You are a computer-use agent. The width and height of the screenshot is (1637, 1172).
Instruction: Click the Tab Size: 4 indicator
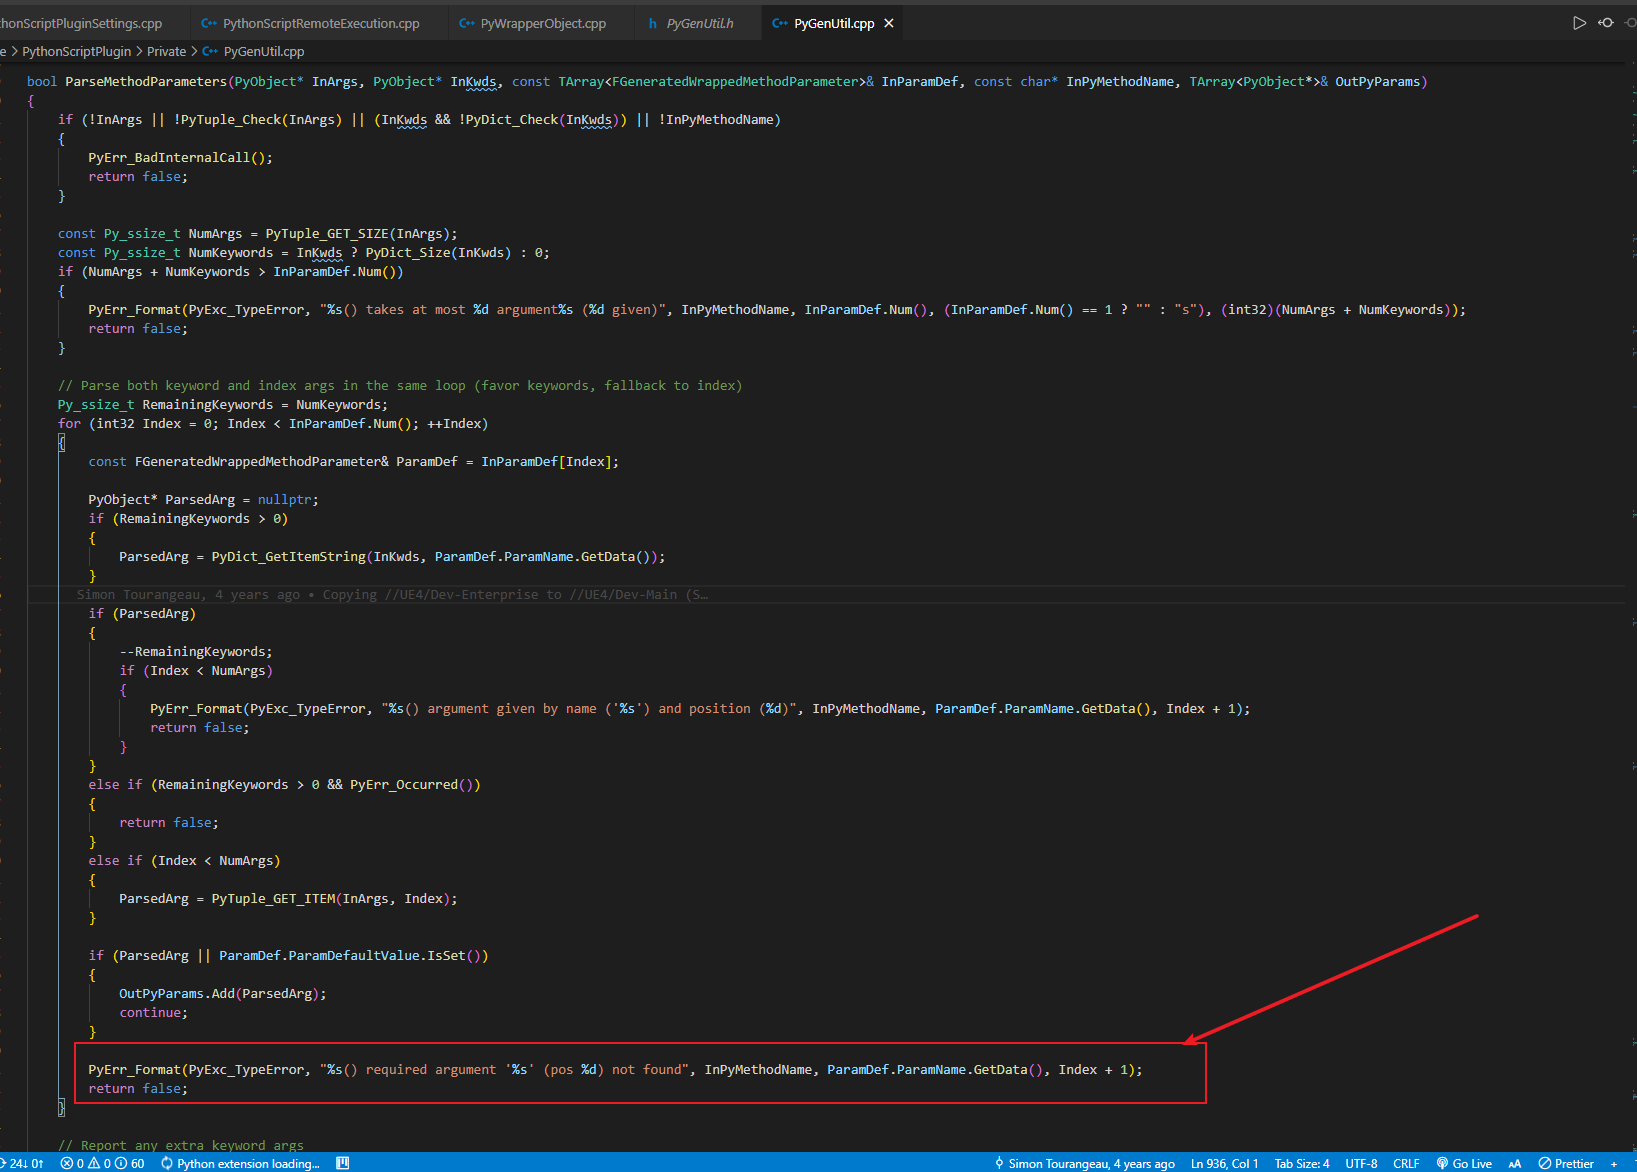click(1301, 1163)
